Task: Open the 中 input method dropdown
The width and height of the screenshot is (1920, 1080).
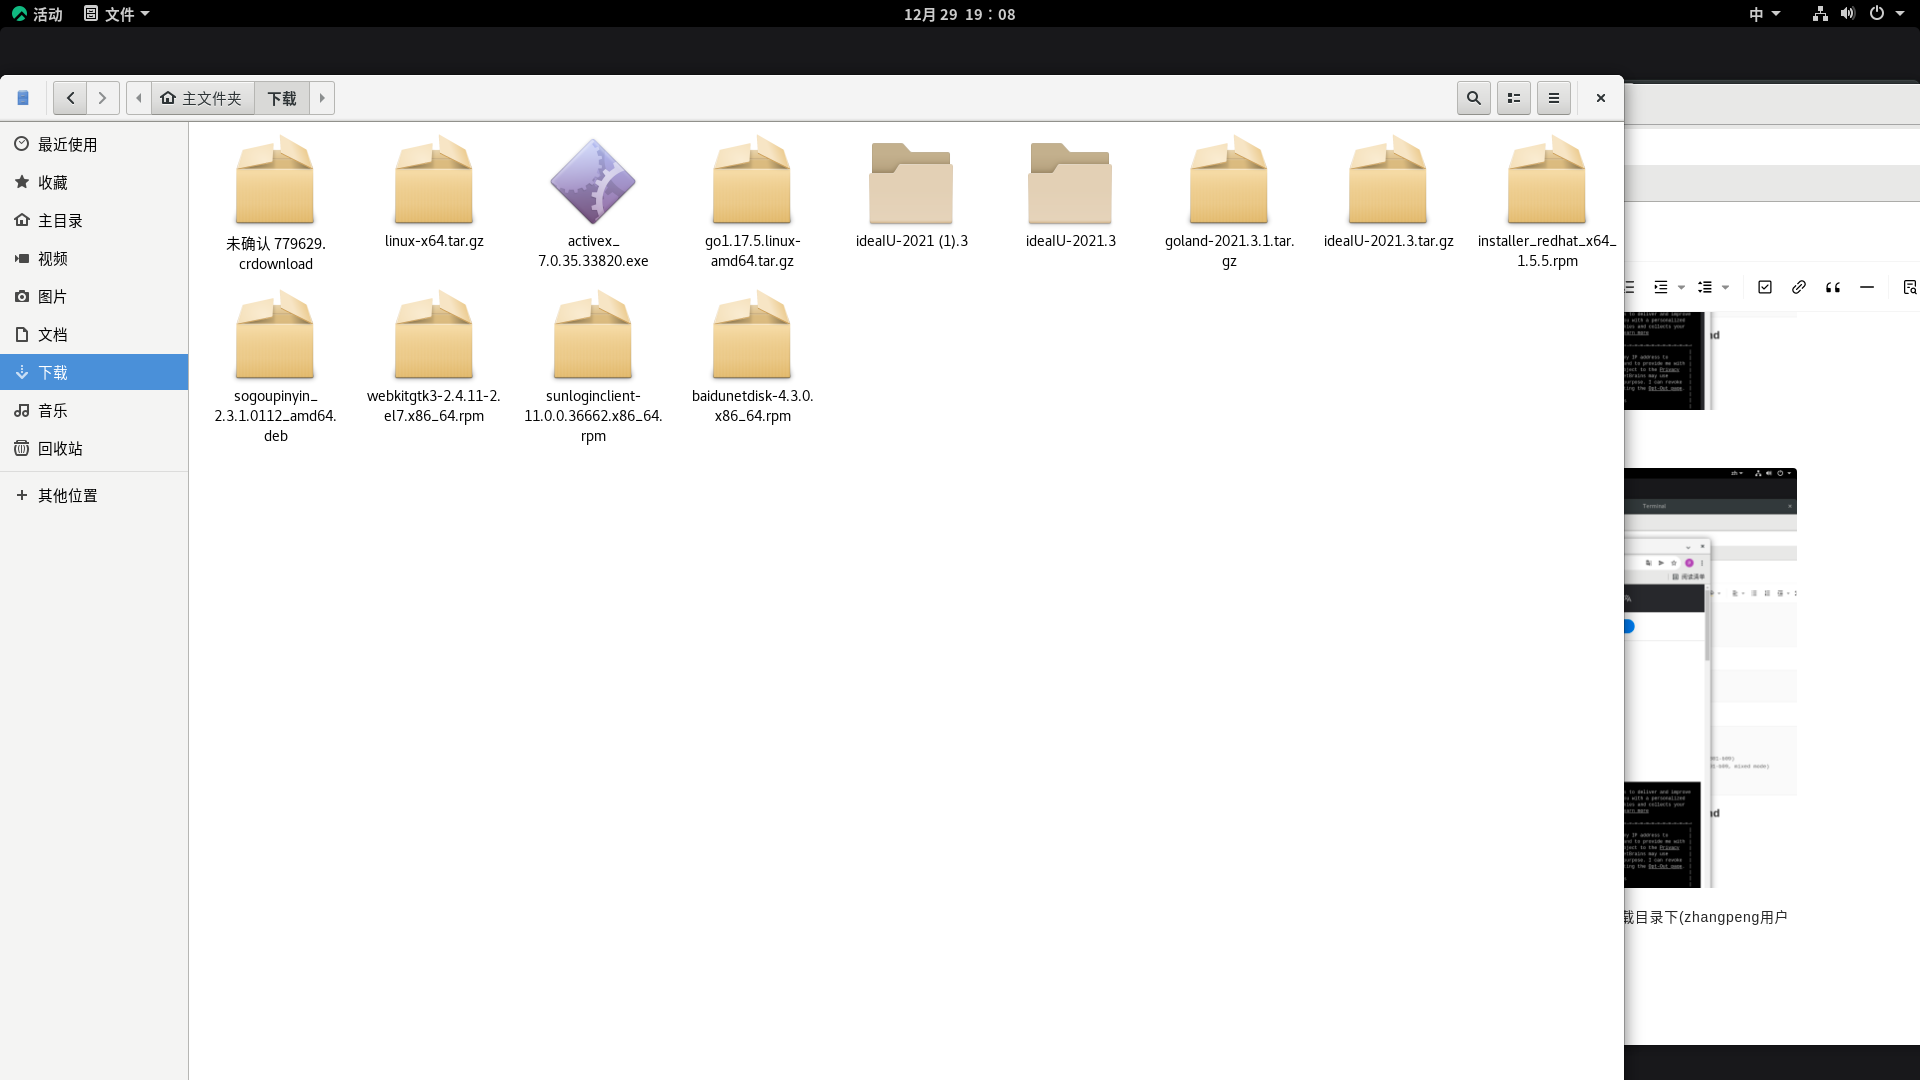Action: pyautogui.click(x=1765, y=14)
